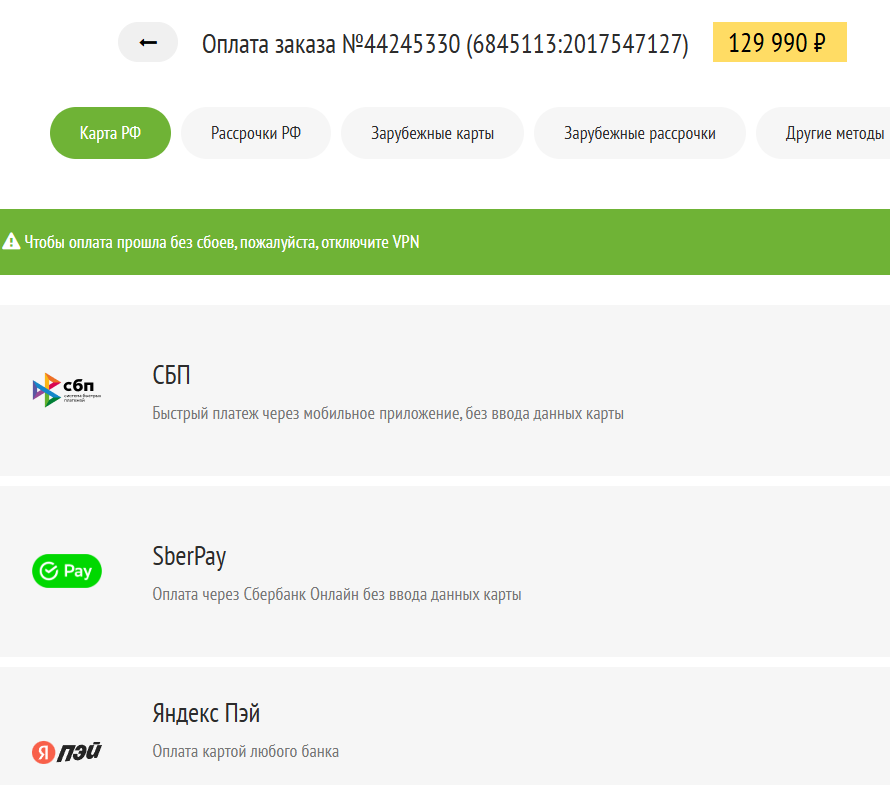The width and height of the screenshot is (890, 785).
Task: Click the yellow 129 990 ₽ price badge
Action: (779, 42)
